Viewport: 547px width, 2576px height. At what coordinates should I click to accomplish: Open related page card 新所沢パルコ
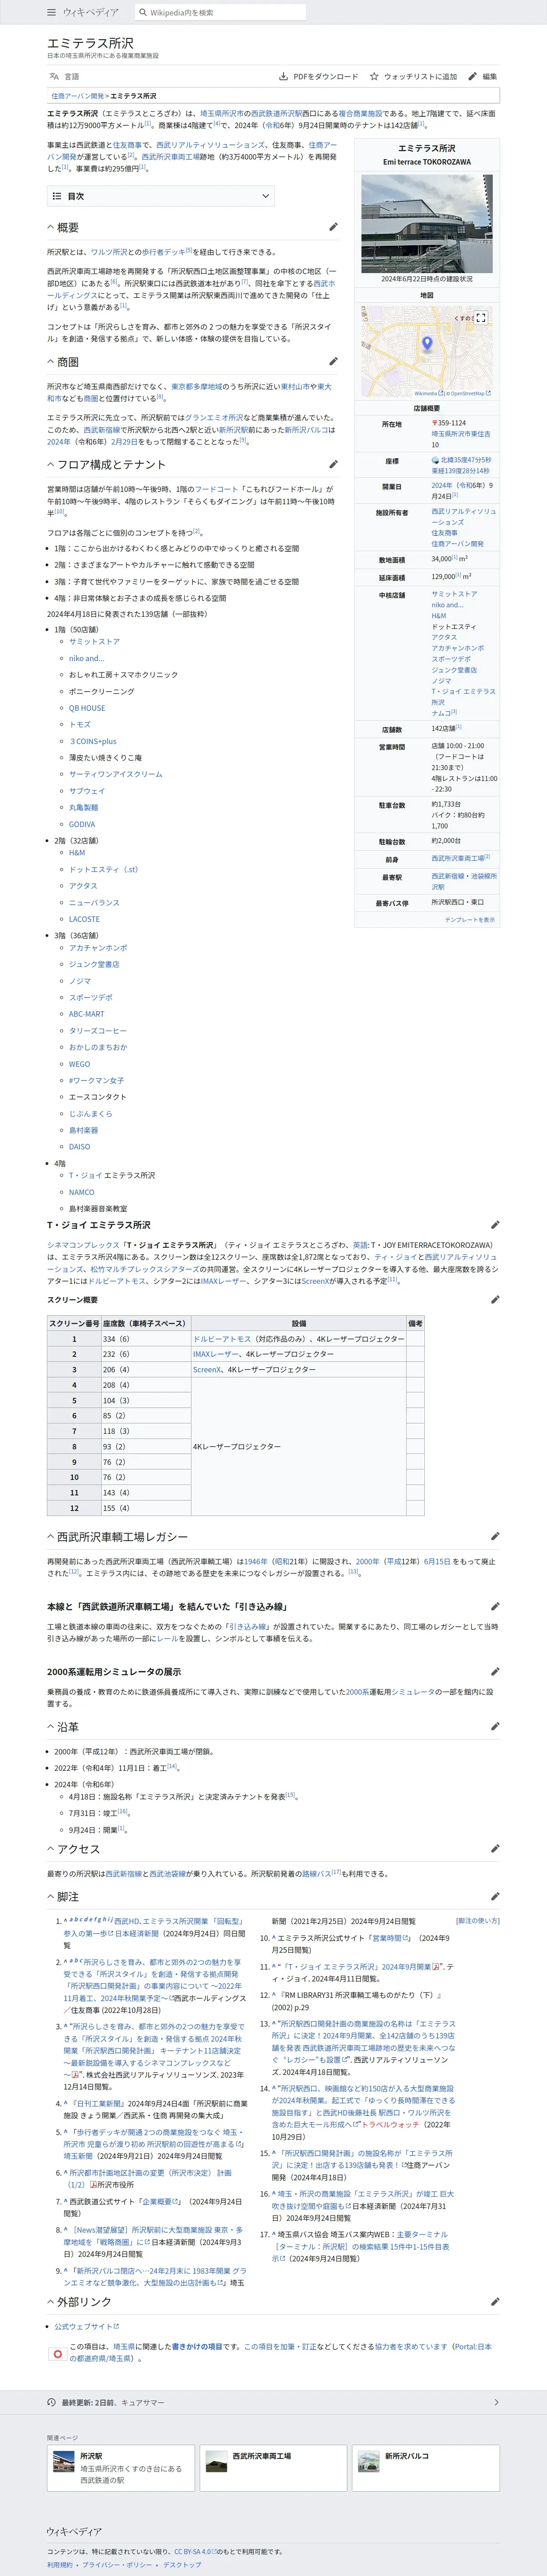[x=426, y=2467]
